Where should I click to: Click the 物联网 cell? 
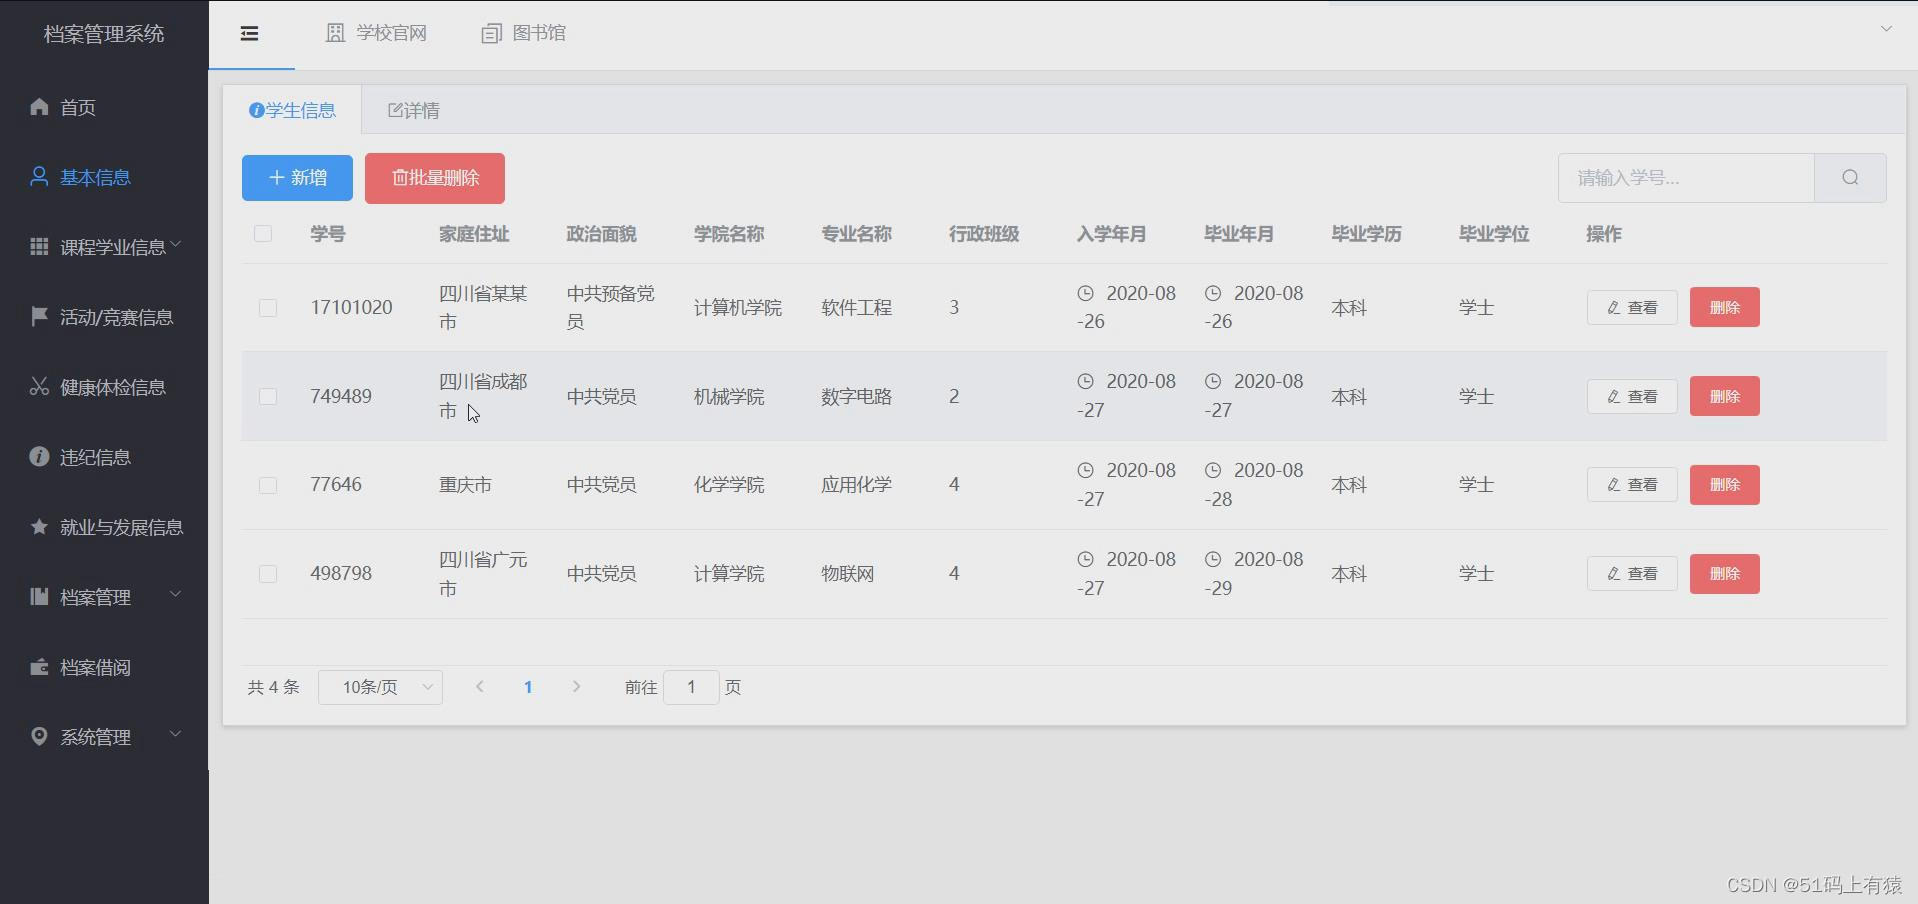pyautogui.click(x=848, y=574)
